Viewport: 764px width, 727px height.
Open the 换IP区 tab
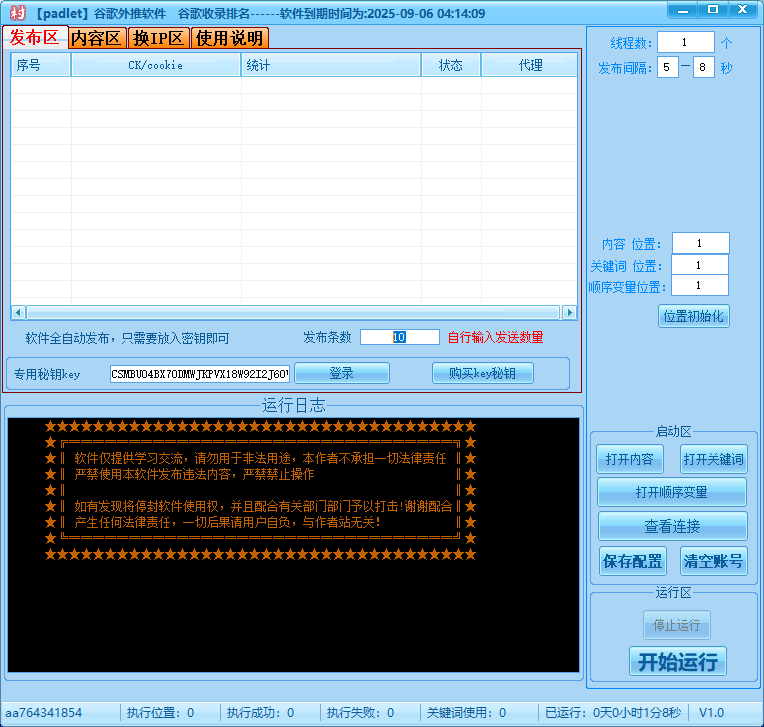tap(159, 38)
